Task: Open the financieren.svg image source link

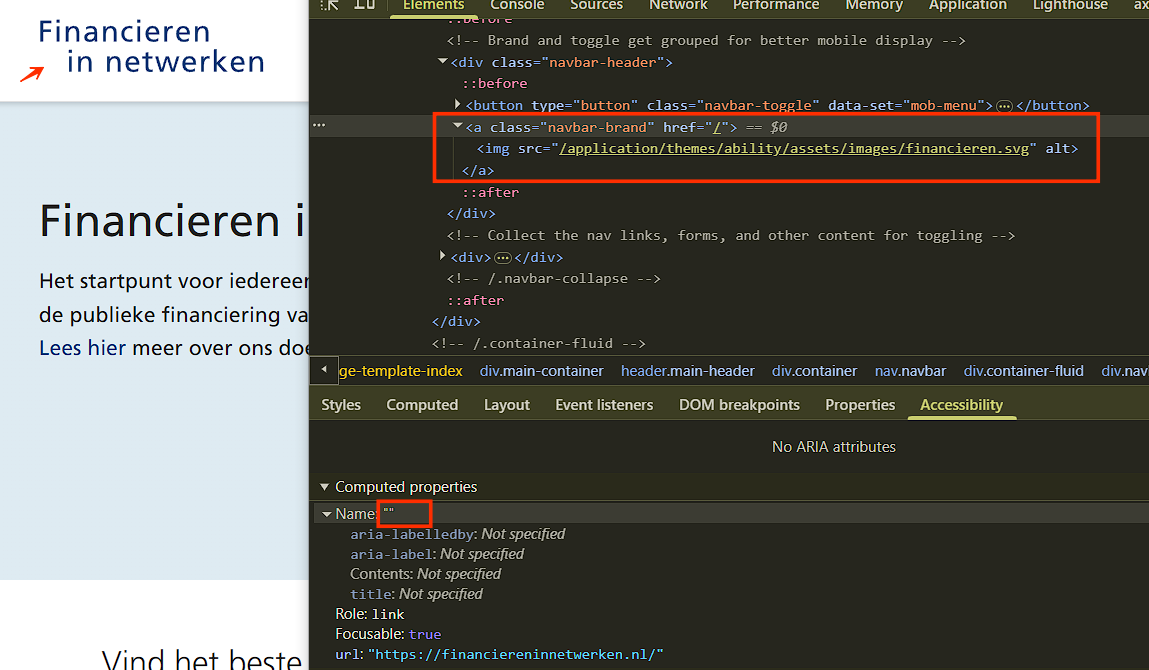Action: coord(794,149)
